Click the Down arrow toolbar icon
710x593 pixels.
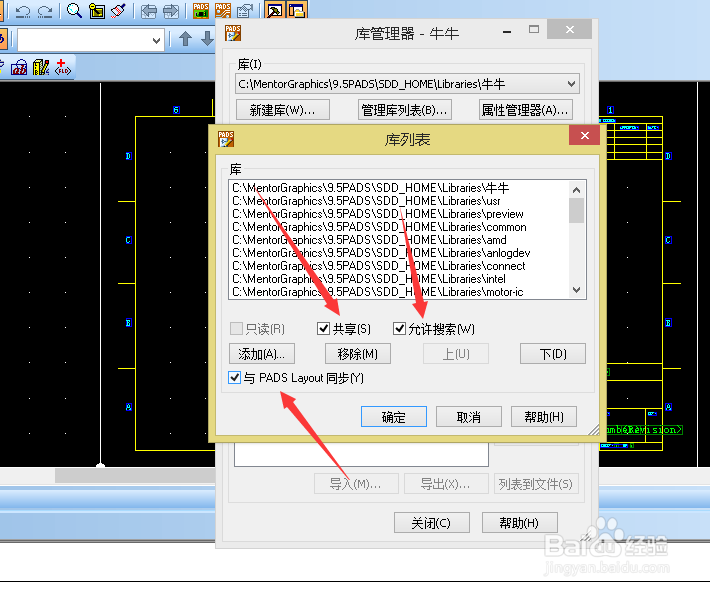pos(207,38)
